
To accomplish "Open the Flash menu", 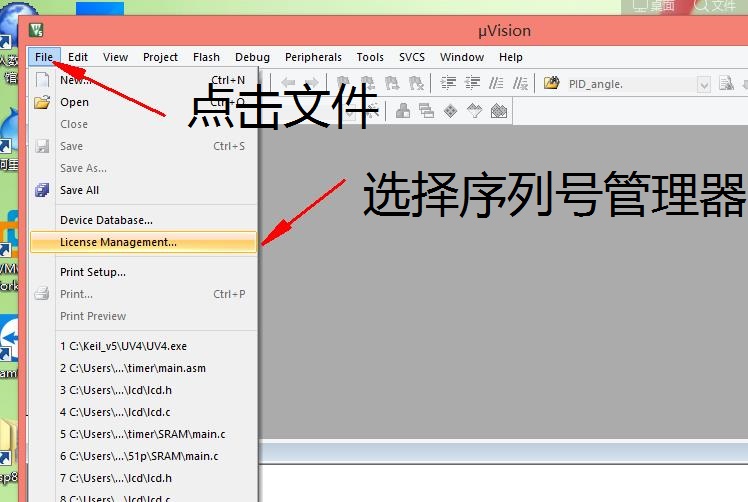I will [206, 57].
